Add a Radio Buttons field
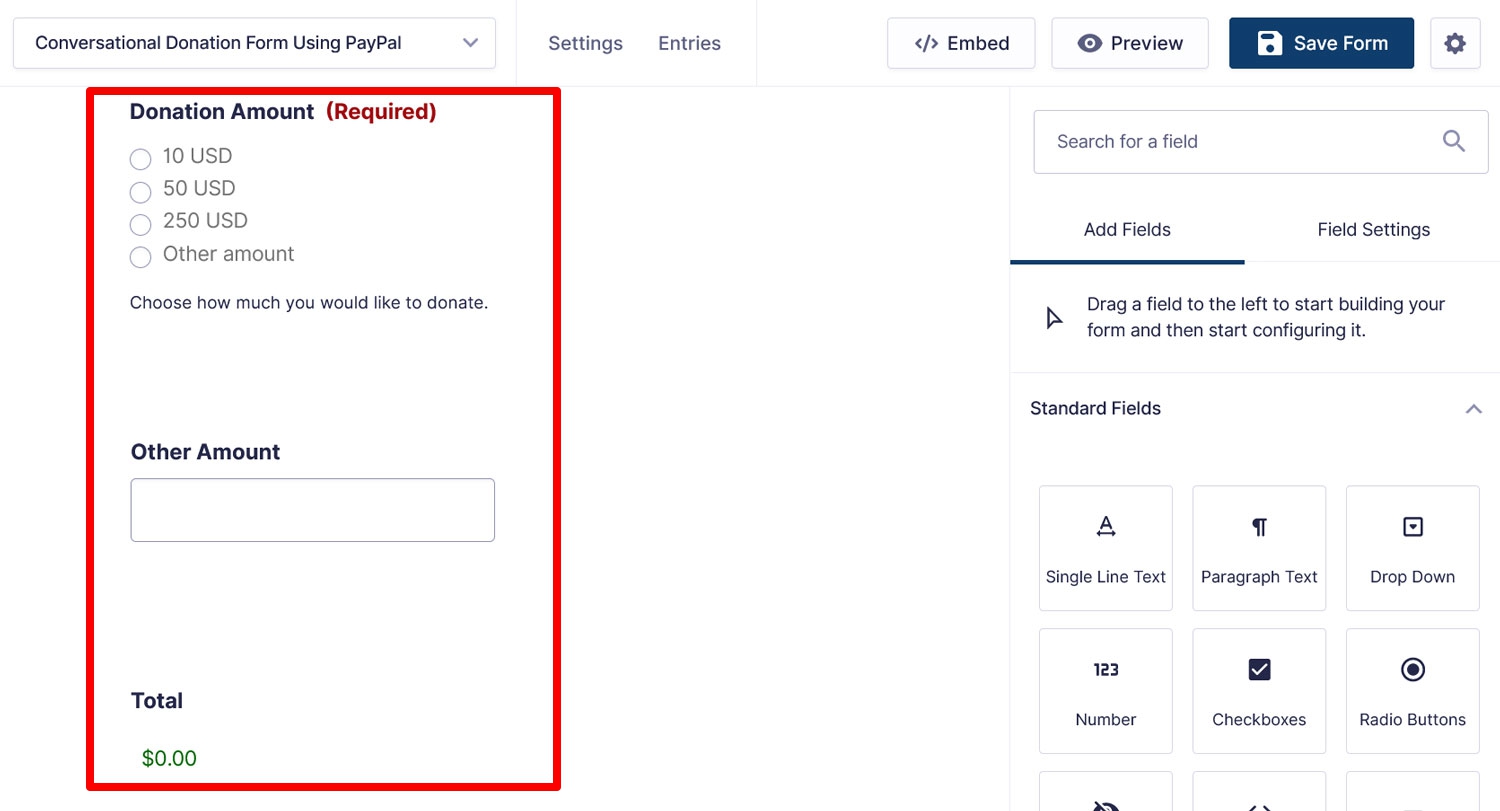 1412,691
